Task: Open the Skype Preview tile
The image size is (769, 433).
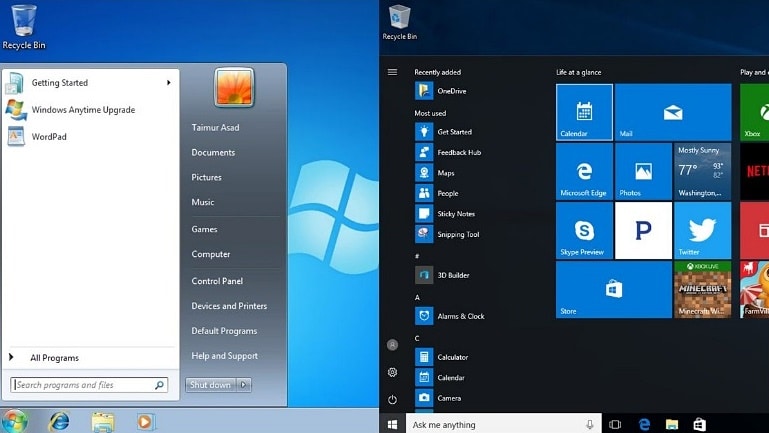Action: [x=584, y=230]
